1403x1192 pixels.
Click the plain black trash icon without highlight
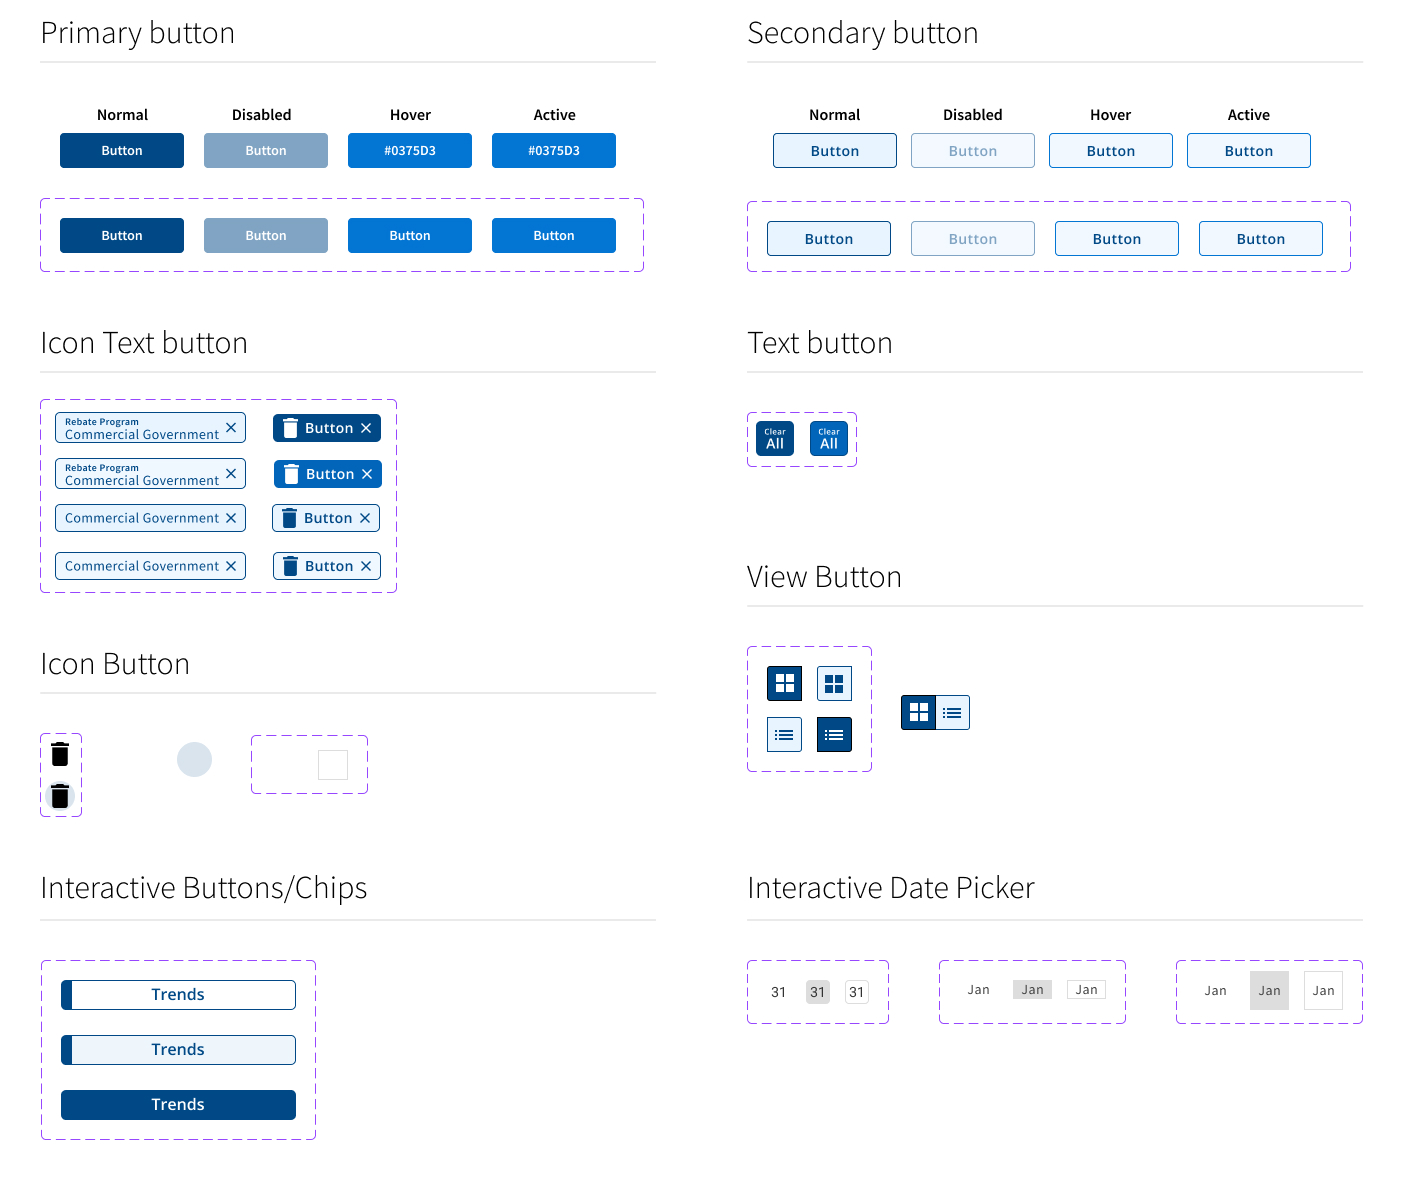pos(60,754)
